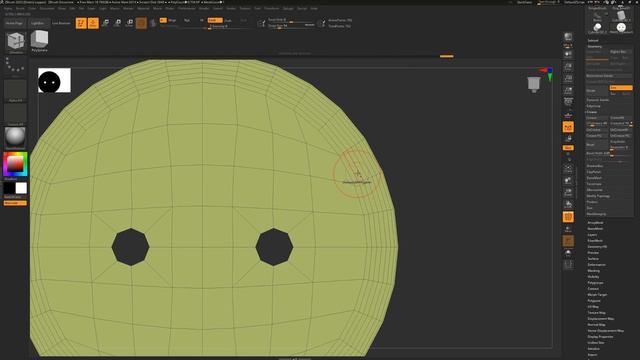Toggle Transp transparency button on right shelf

(568, 229)
